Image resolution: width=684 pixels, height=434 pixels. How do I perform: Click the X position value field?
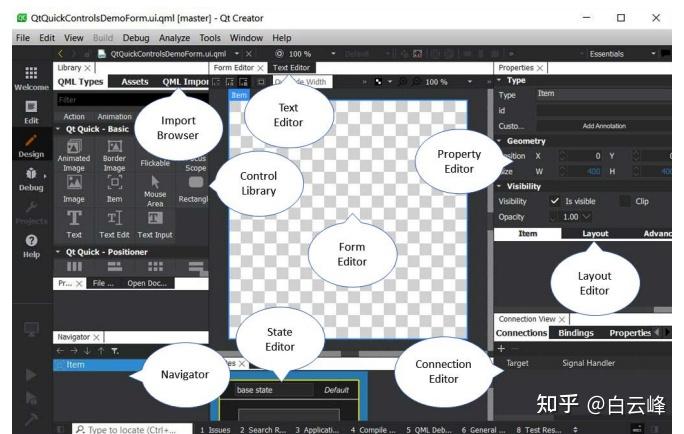point(585,156)
